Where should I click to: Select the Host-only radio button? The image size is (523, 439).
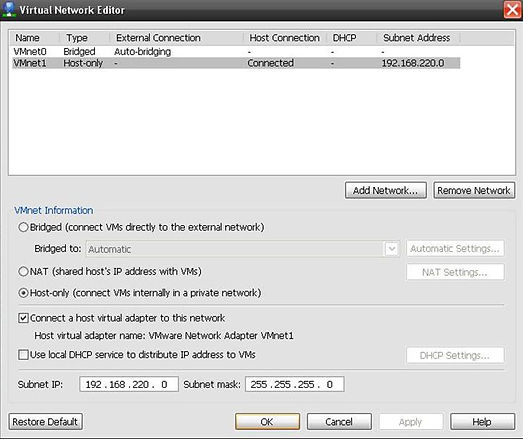[x=23, y=293]
